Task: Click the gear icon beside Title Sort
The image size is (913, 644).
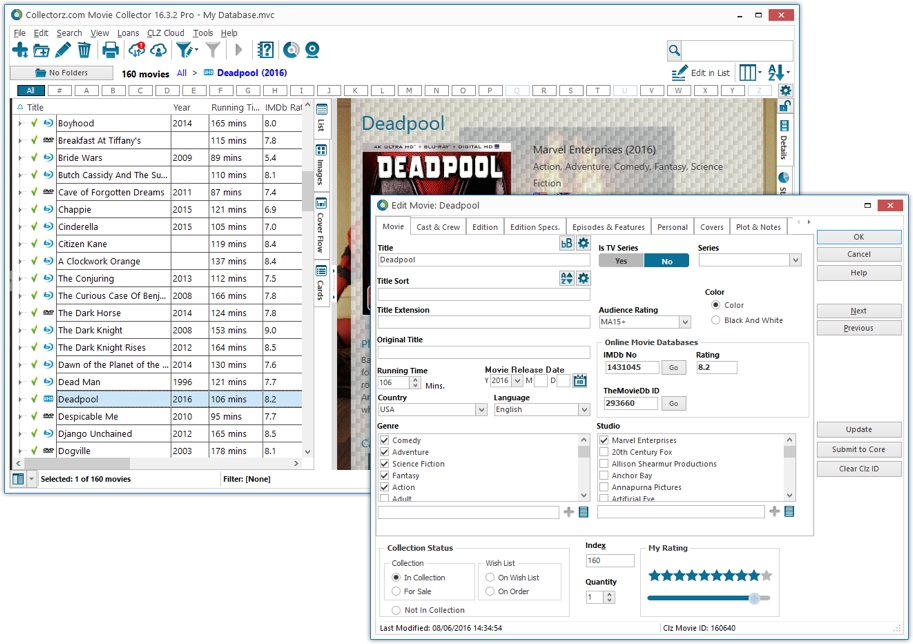Action: click(x=583, y=278)
